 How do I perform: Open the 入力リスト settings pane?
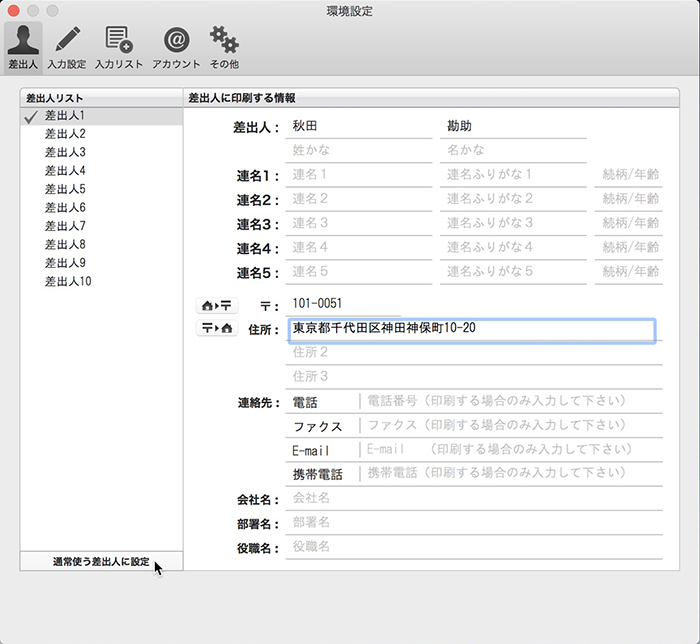119,47
